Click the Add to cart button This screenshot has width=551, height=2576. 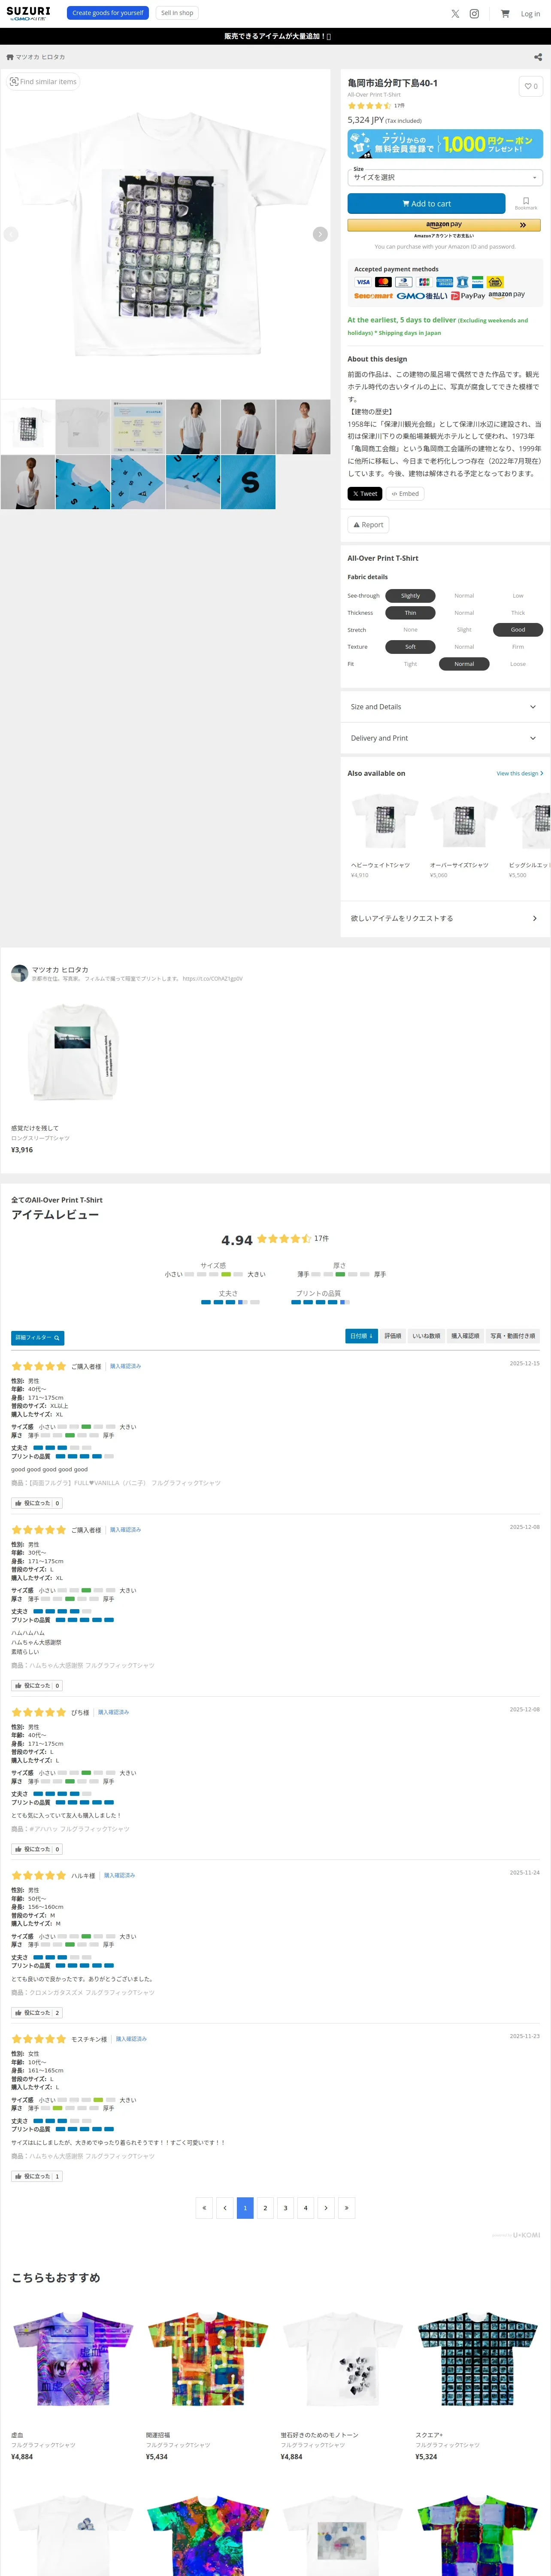click(426, 203)
